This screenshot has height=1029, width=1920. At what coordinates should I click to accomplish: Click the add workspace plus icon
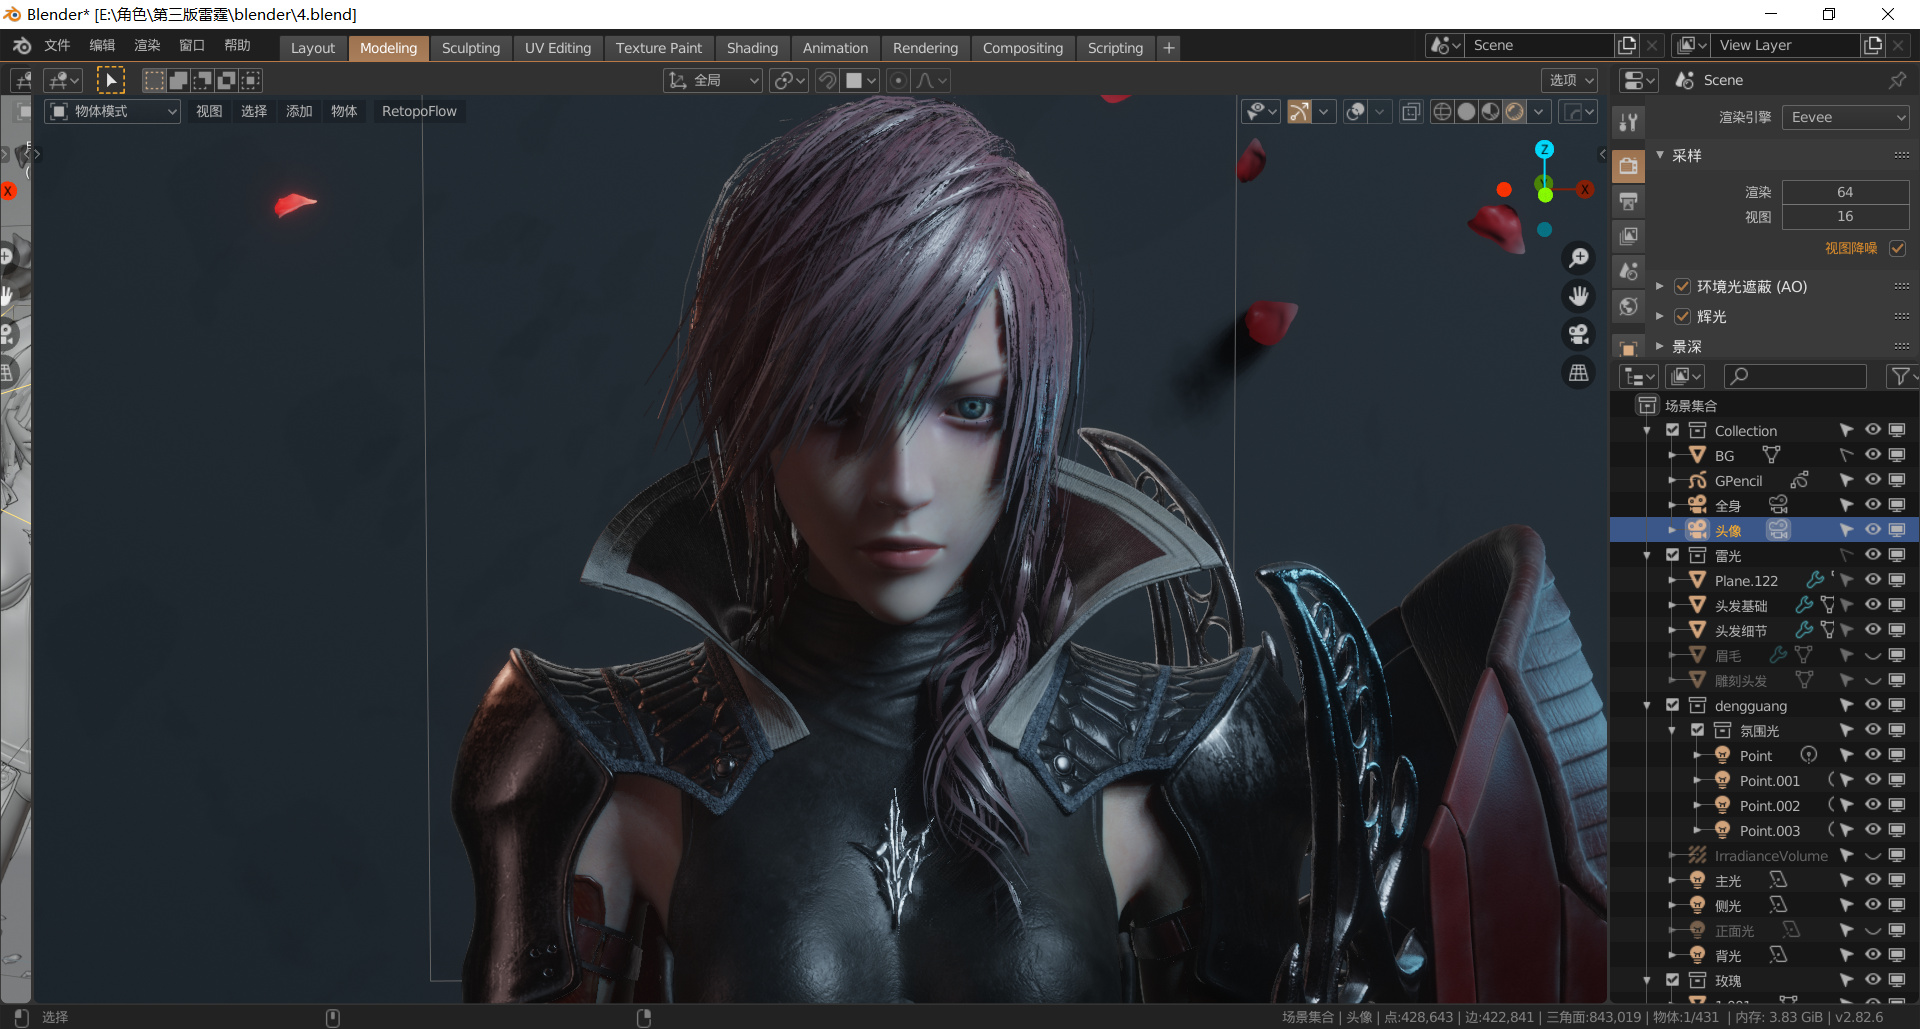[1168, 48]
